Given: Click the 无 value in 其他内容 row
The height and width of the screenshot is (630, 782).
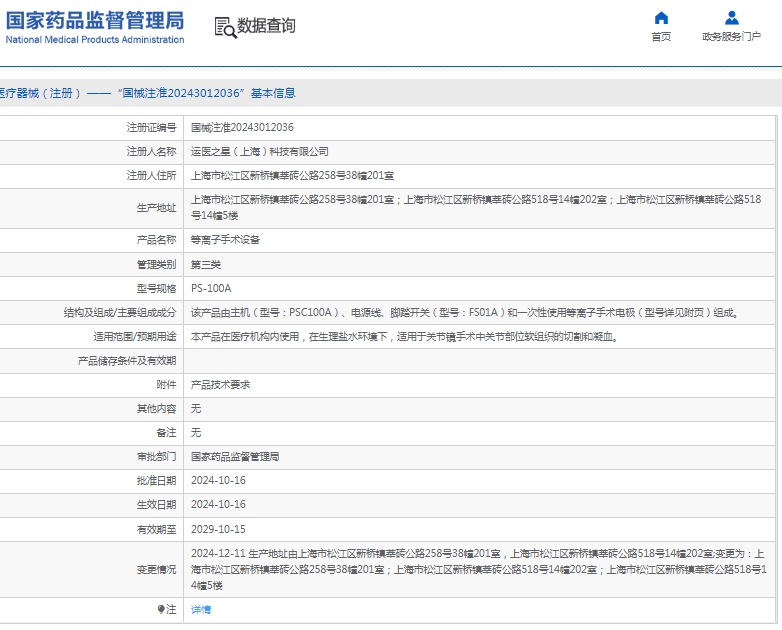Looking at the screenshot, I should pyautogui.click(x=196, y=409).
